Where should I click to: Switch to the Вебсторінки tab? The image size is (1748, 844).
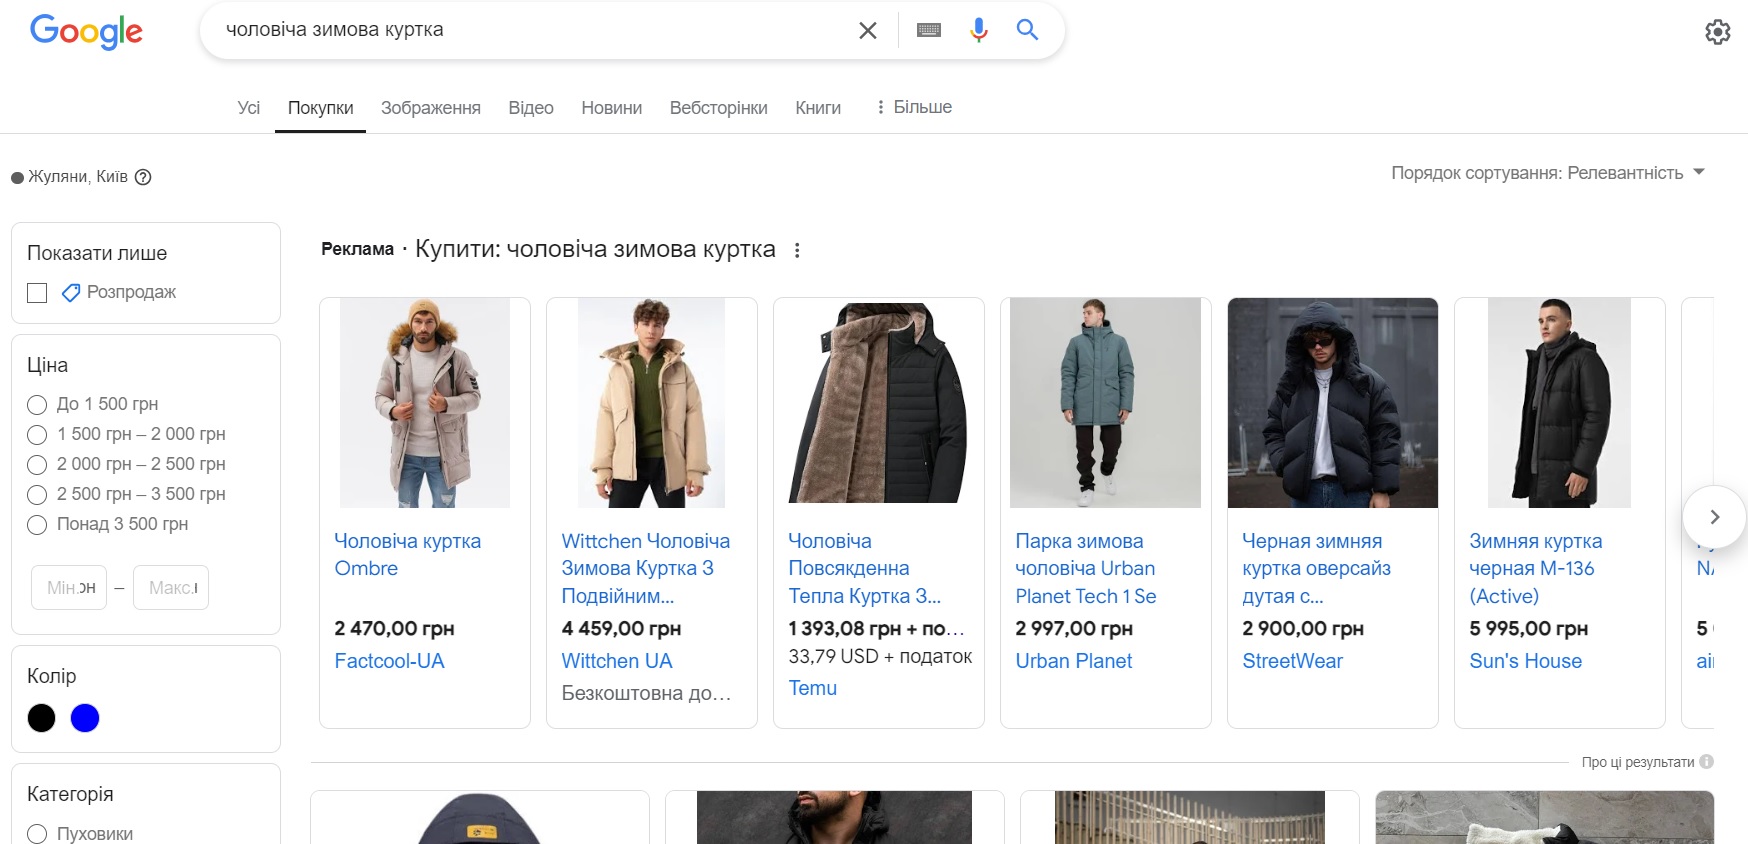[718, 108]
